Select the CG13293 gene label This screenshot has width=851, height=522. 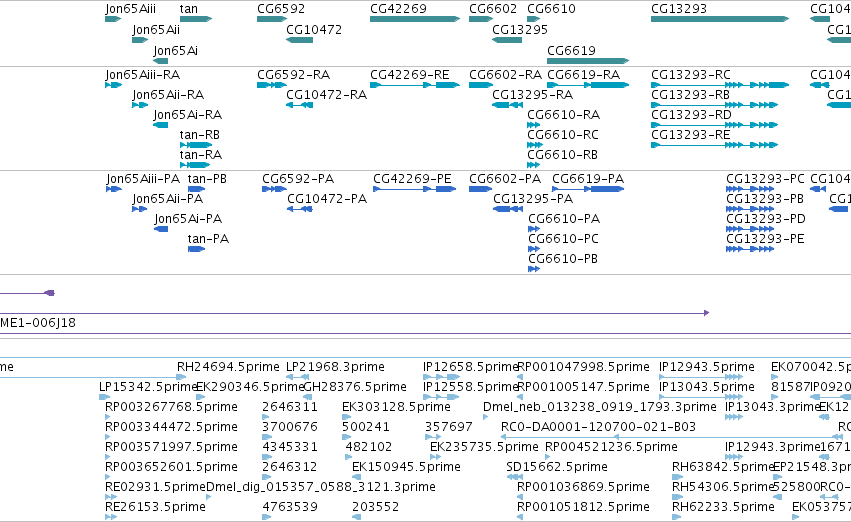pos(679,9)
